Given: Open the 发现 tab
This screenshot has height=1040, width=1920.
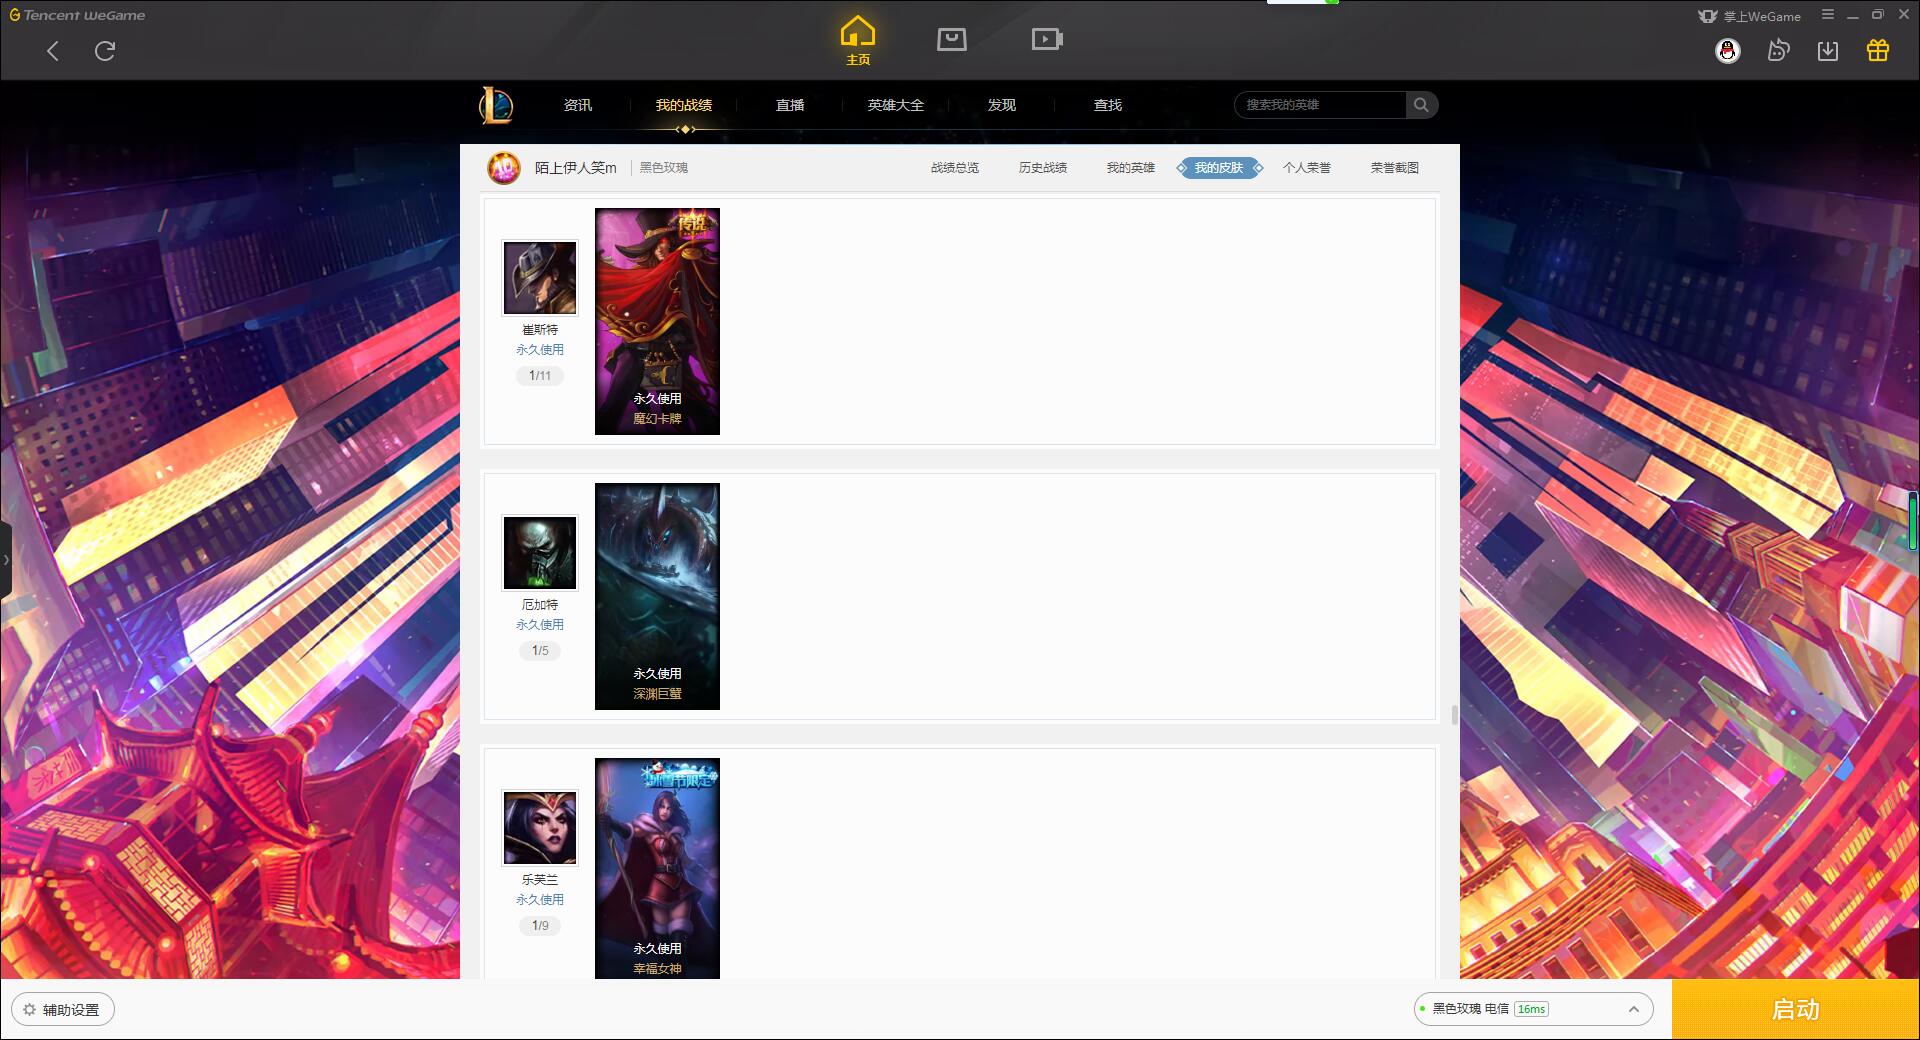Looking at the screenshot, I should coord(1002,105).
